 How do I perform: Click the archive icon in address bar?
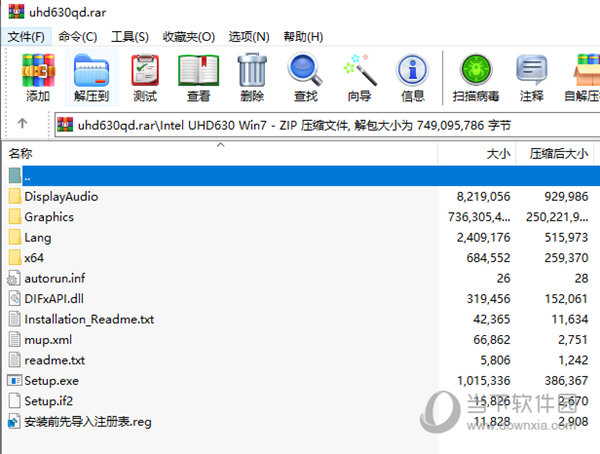point(65,125)
